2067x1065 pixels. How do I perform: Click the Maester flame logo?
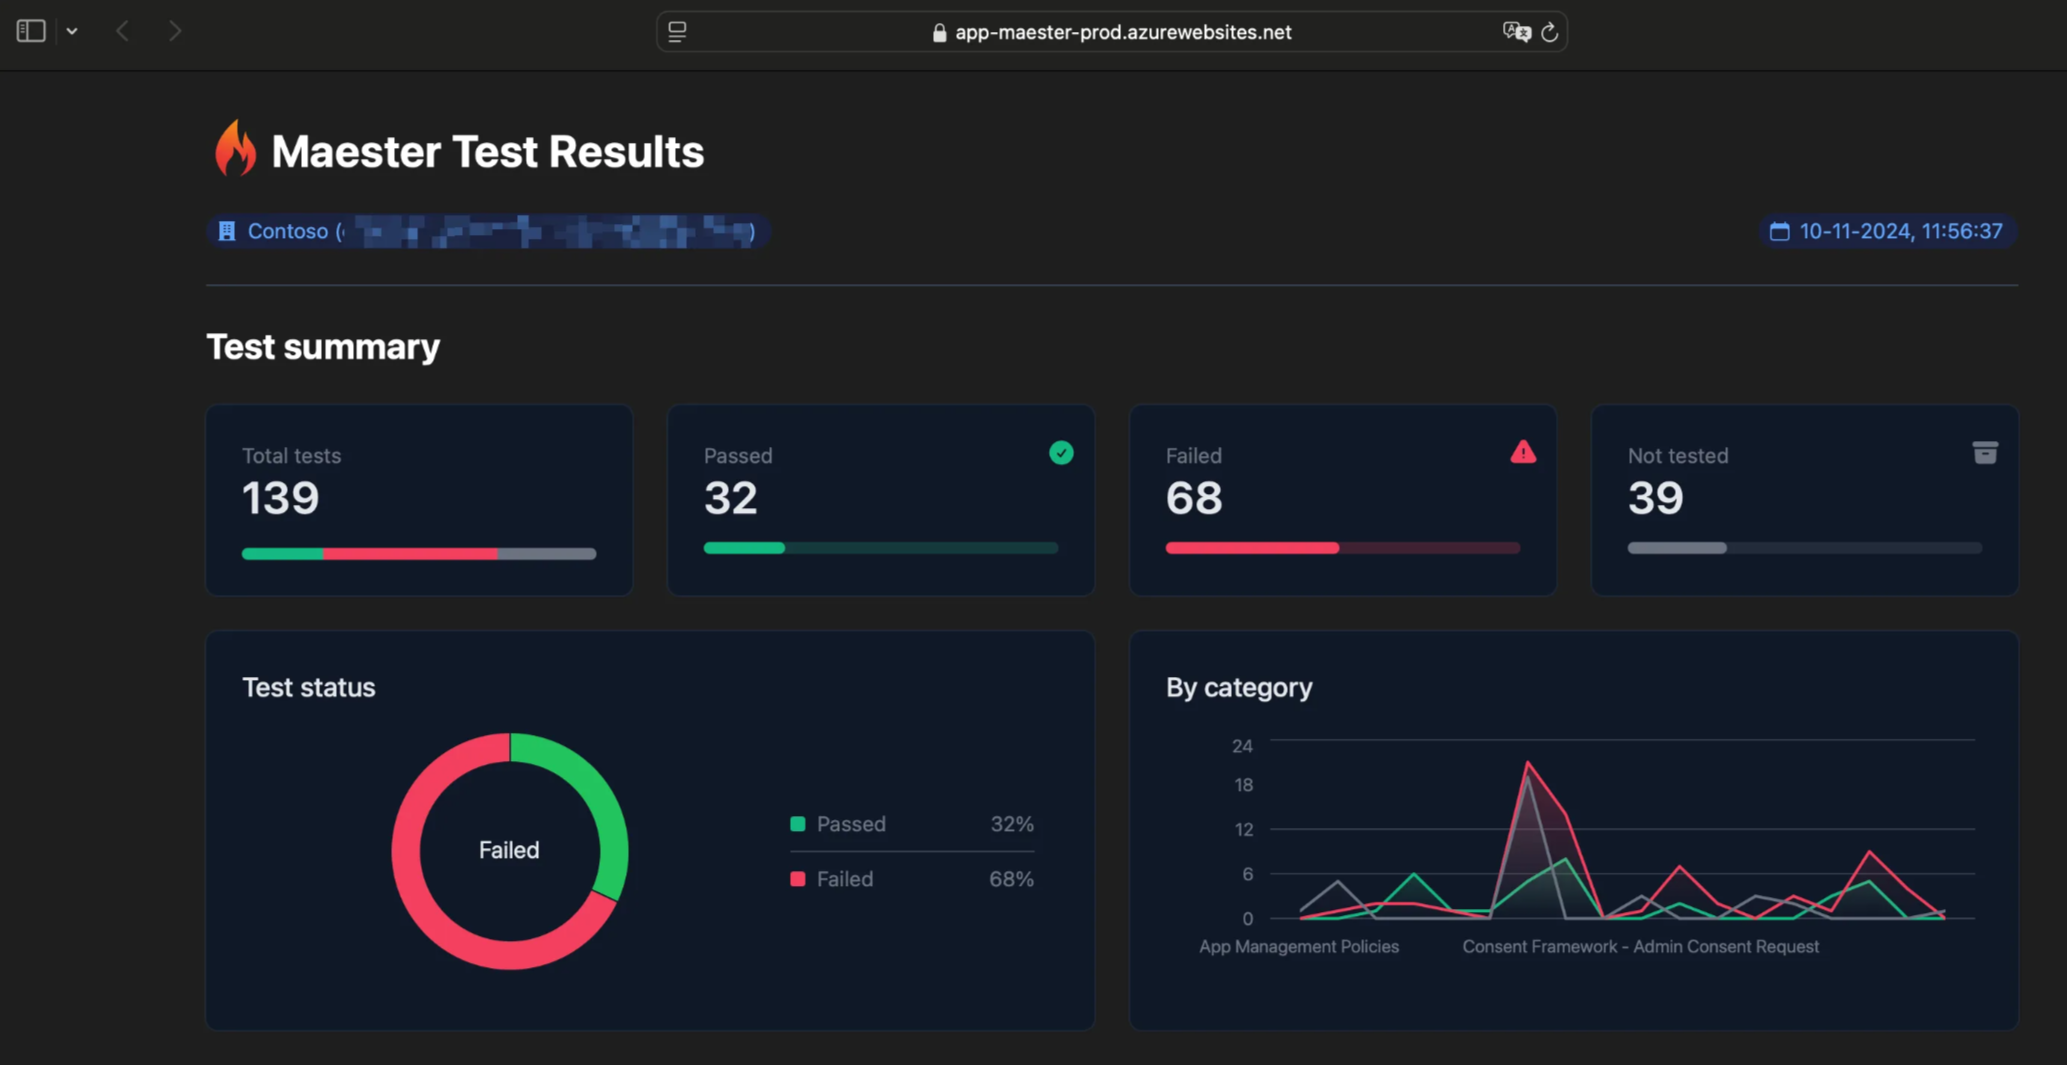pyautogui.click(x=235, y=149)
